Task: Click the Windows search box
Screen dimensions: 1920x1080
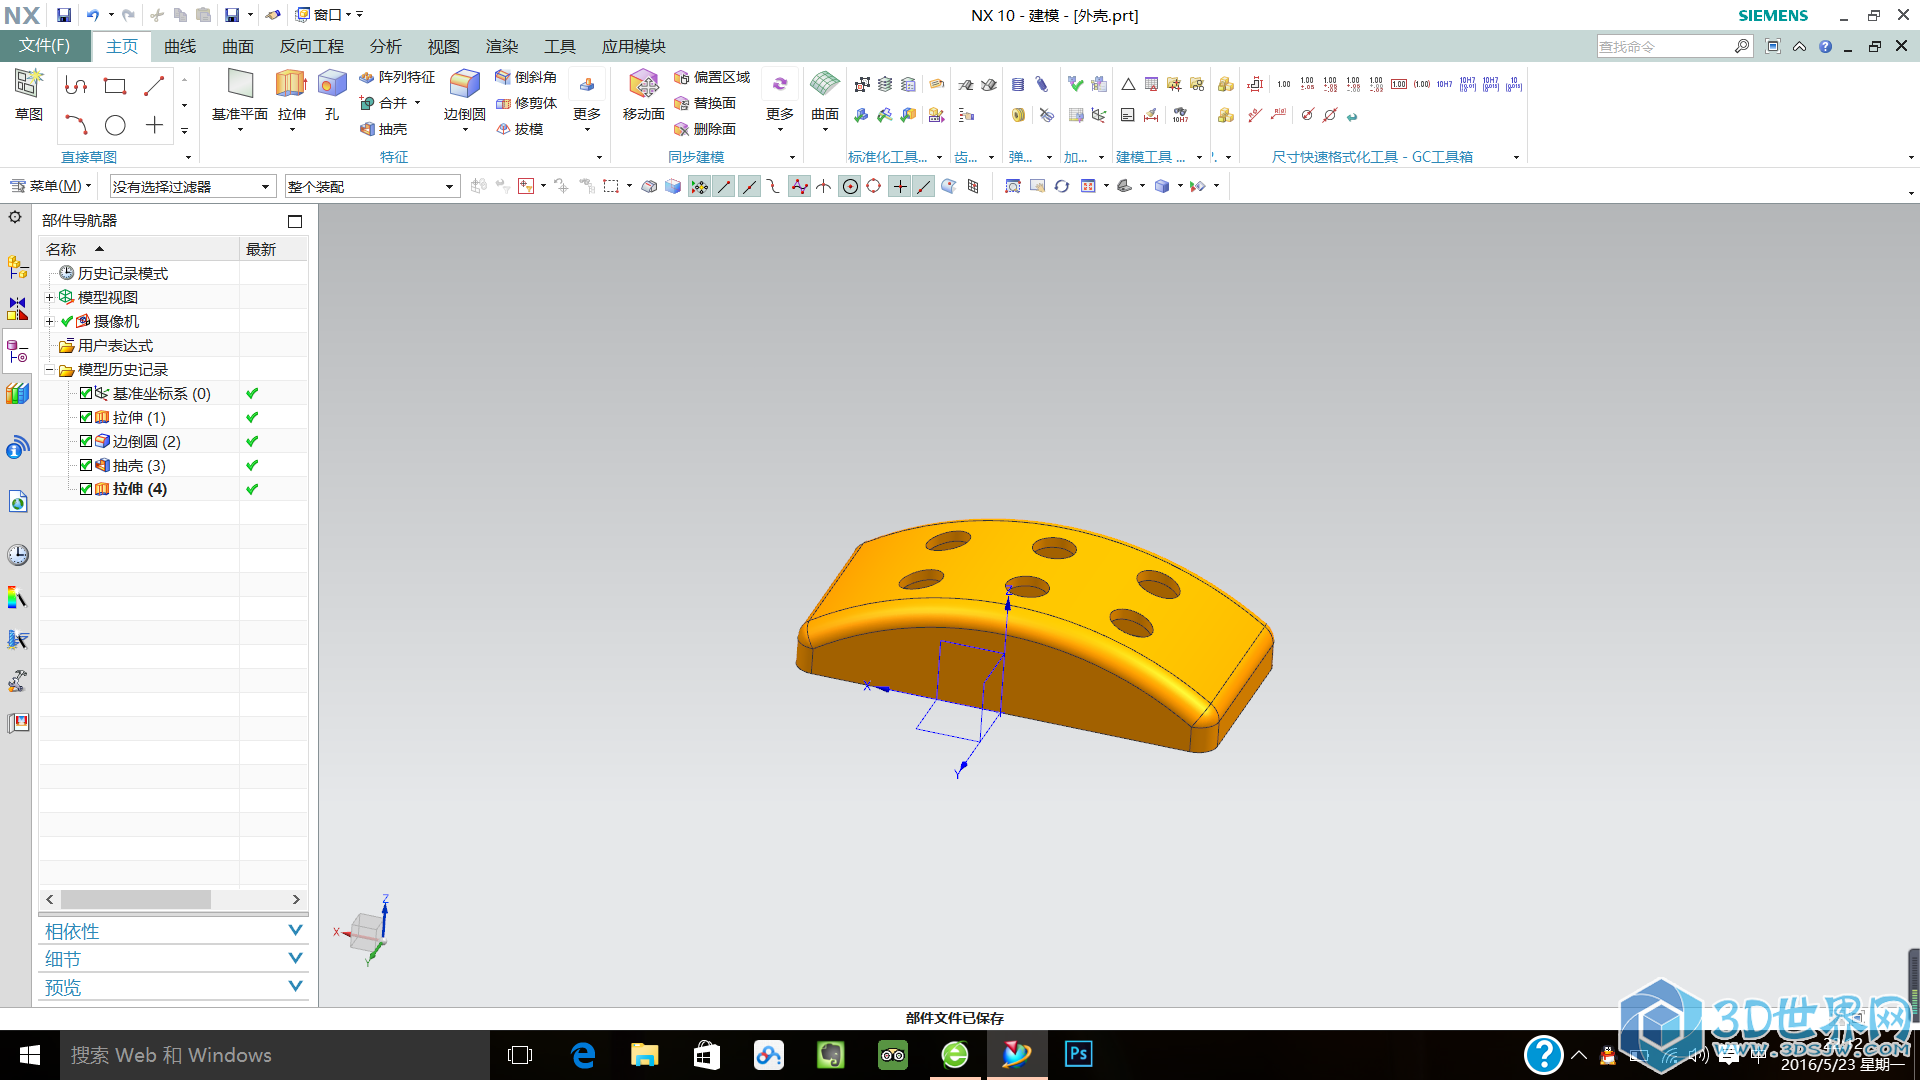Action: point(275,1055)
